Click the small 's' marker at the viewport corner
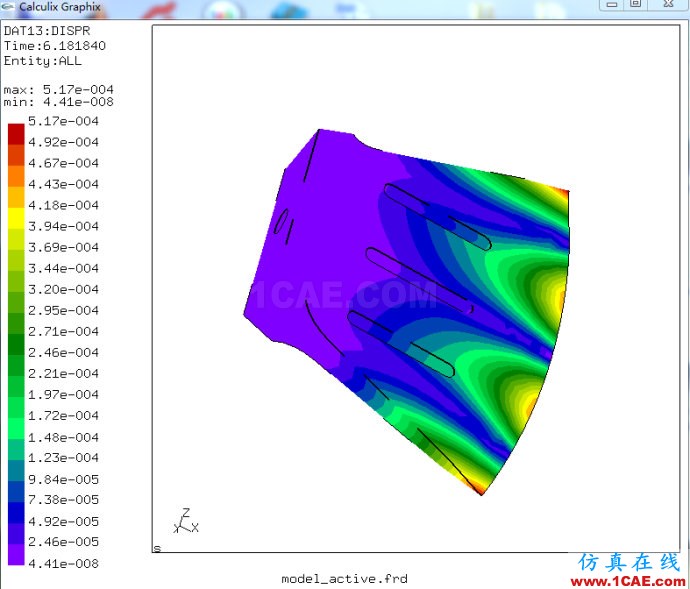The height and width of the screenshot is (589, 690). [x=158, y=548]
